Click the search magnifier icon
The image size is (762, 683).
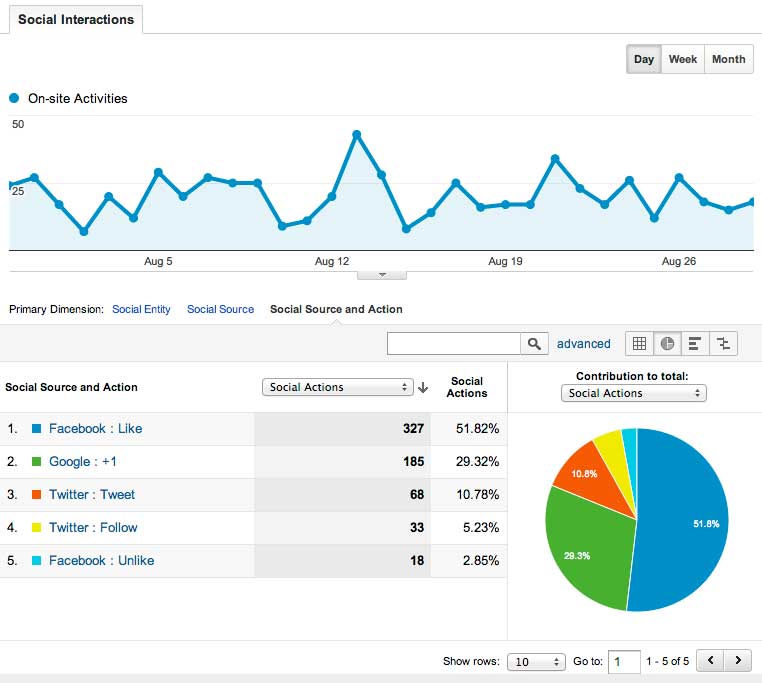535,343
